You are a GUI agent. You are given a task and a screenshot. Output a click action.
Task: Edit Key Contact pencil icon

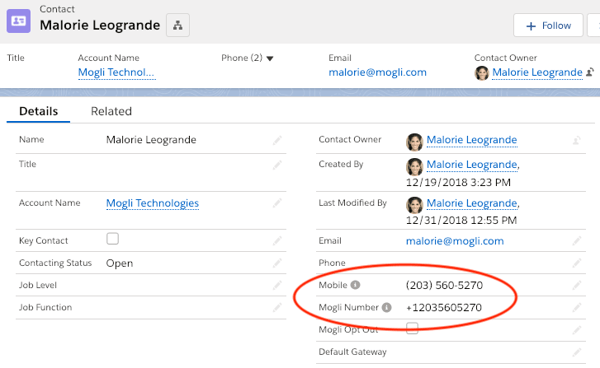(277, 241)
